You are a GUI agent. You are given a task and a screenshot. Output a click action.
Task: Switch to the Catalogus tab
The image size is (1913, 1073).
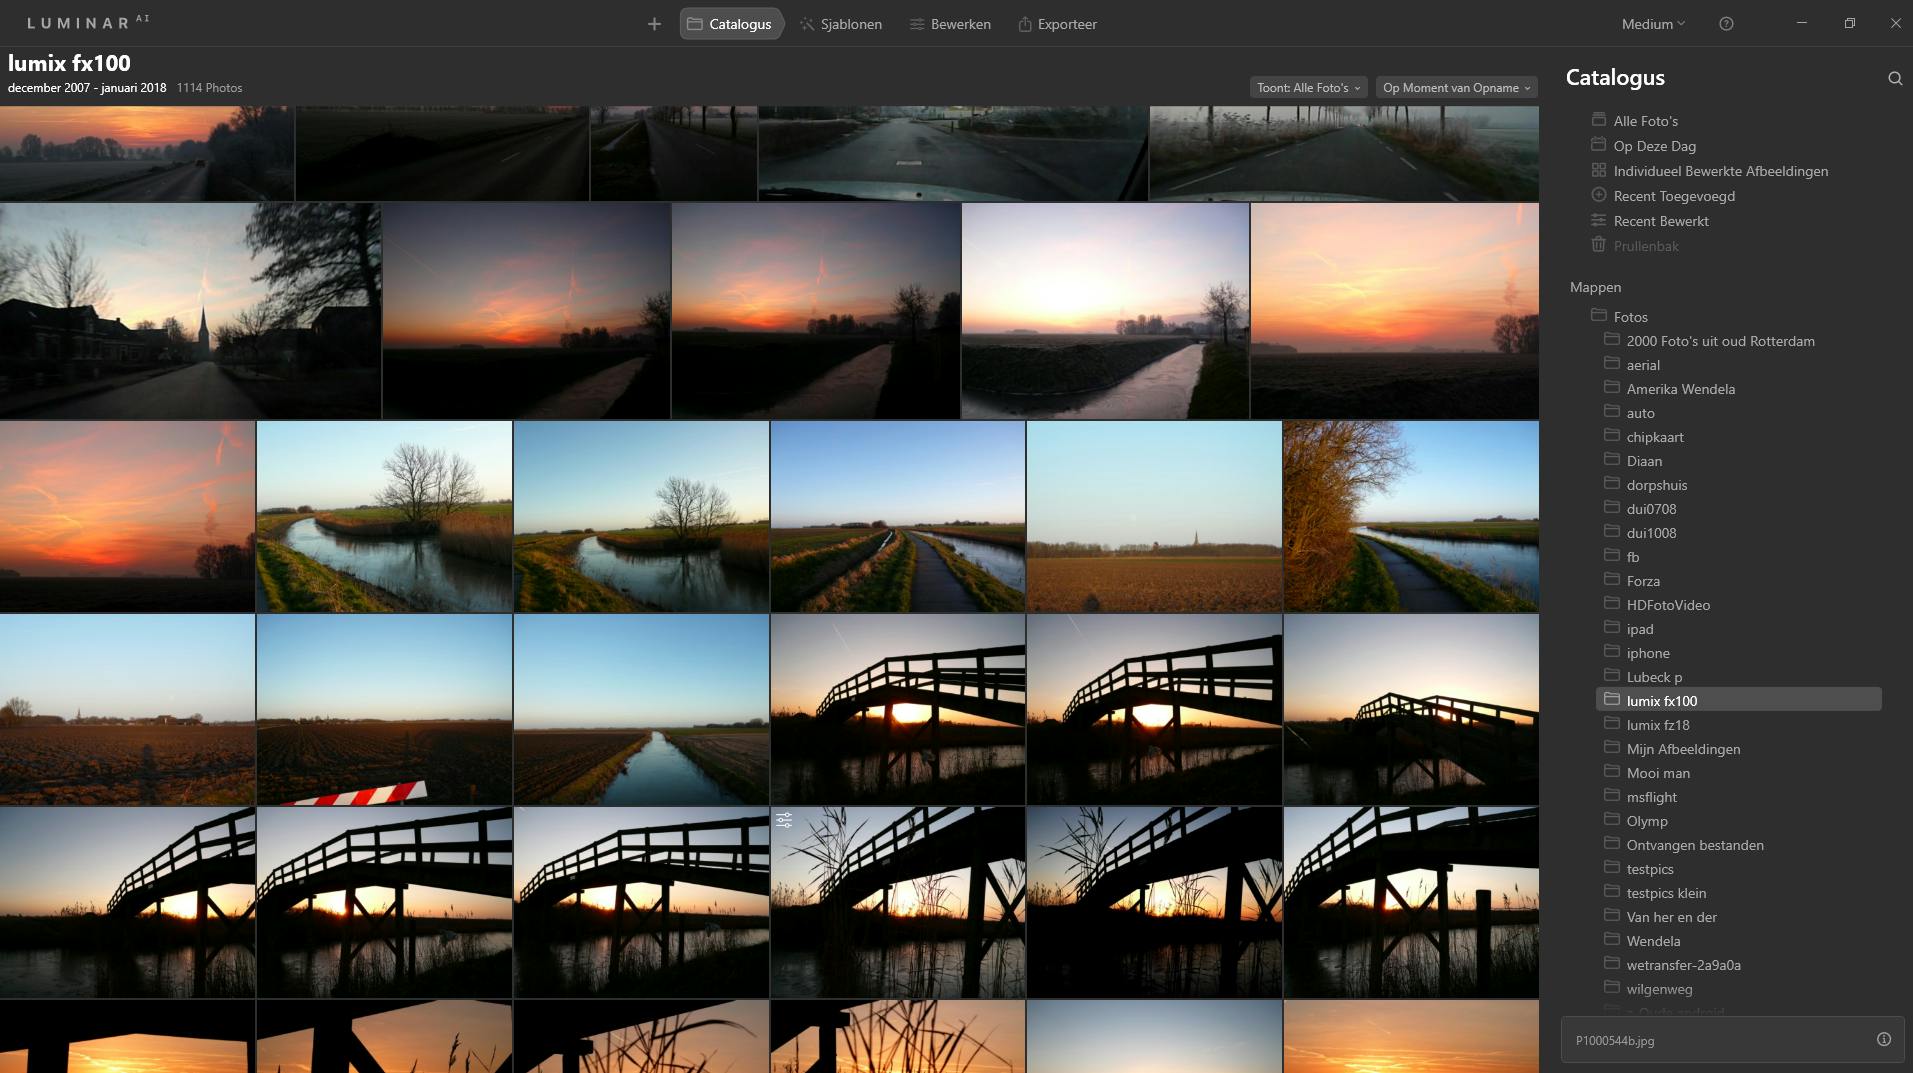(730, 24)
